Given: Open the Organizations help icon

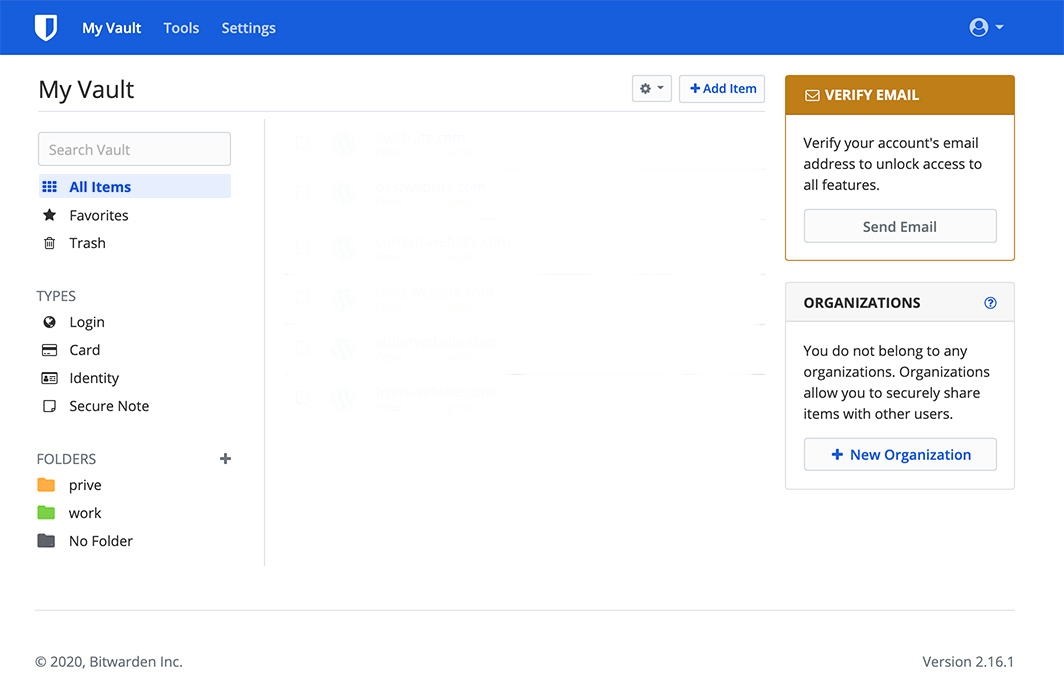Looking at the screenshot, I should 990,303.
